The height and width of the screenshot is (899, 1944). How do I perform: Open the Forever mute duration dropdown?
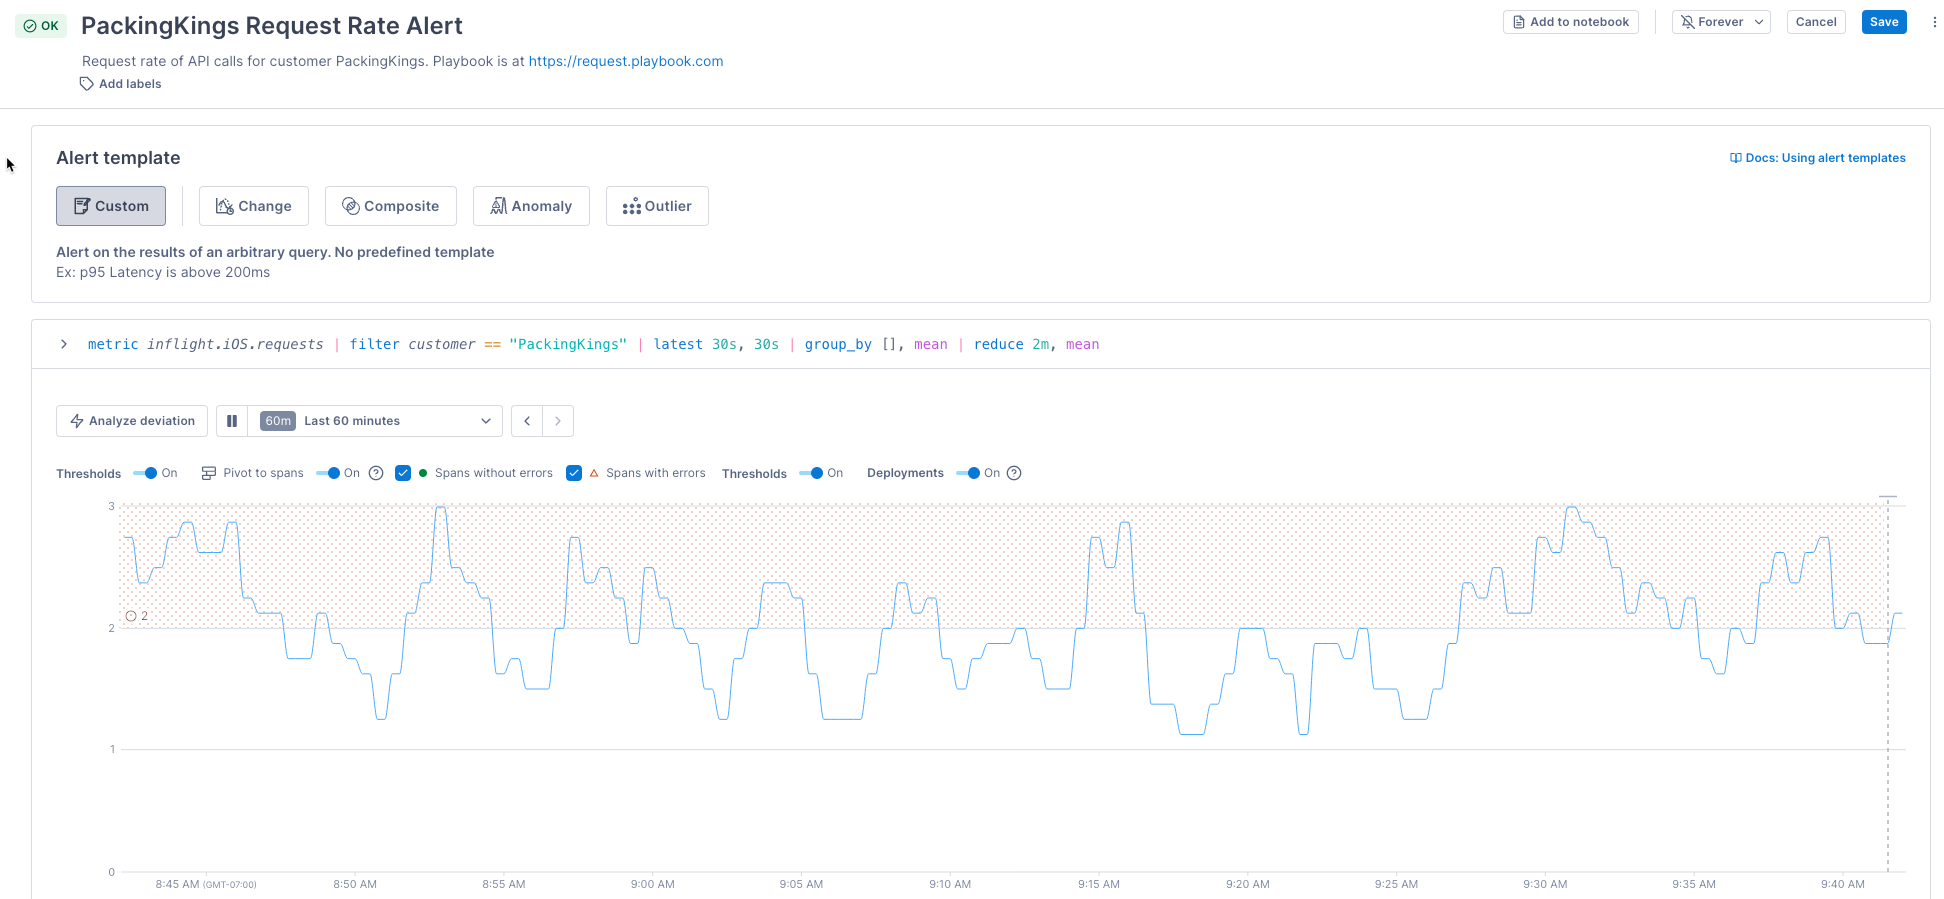pos(1721,22)
